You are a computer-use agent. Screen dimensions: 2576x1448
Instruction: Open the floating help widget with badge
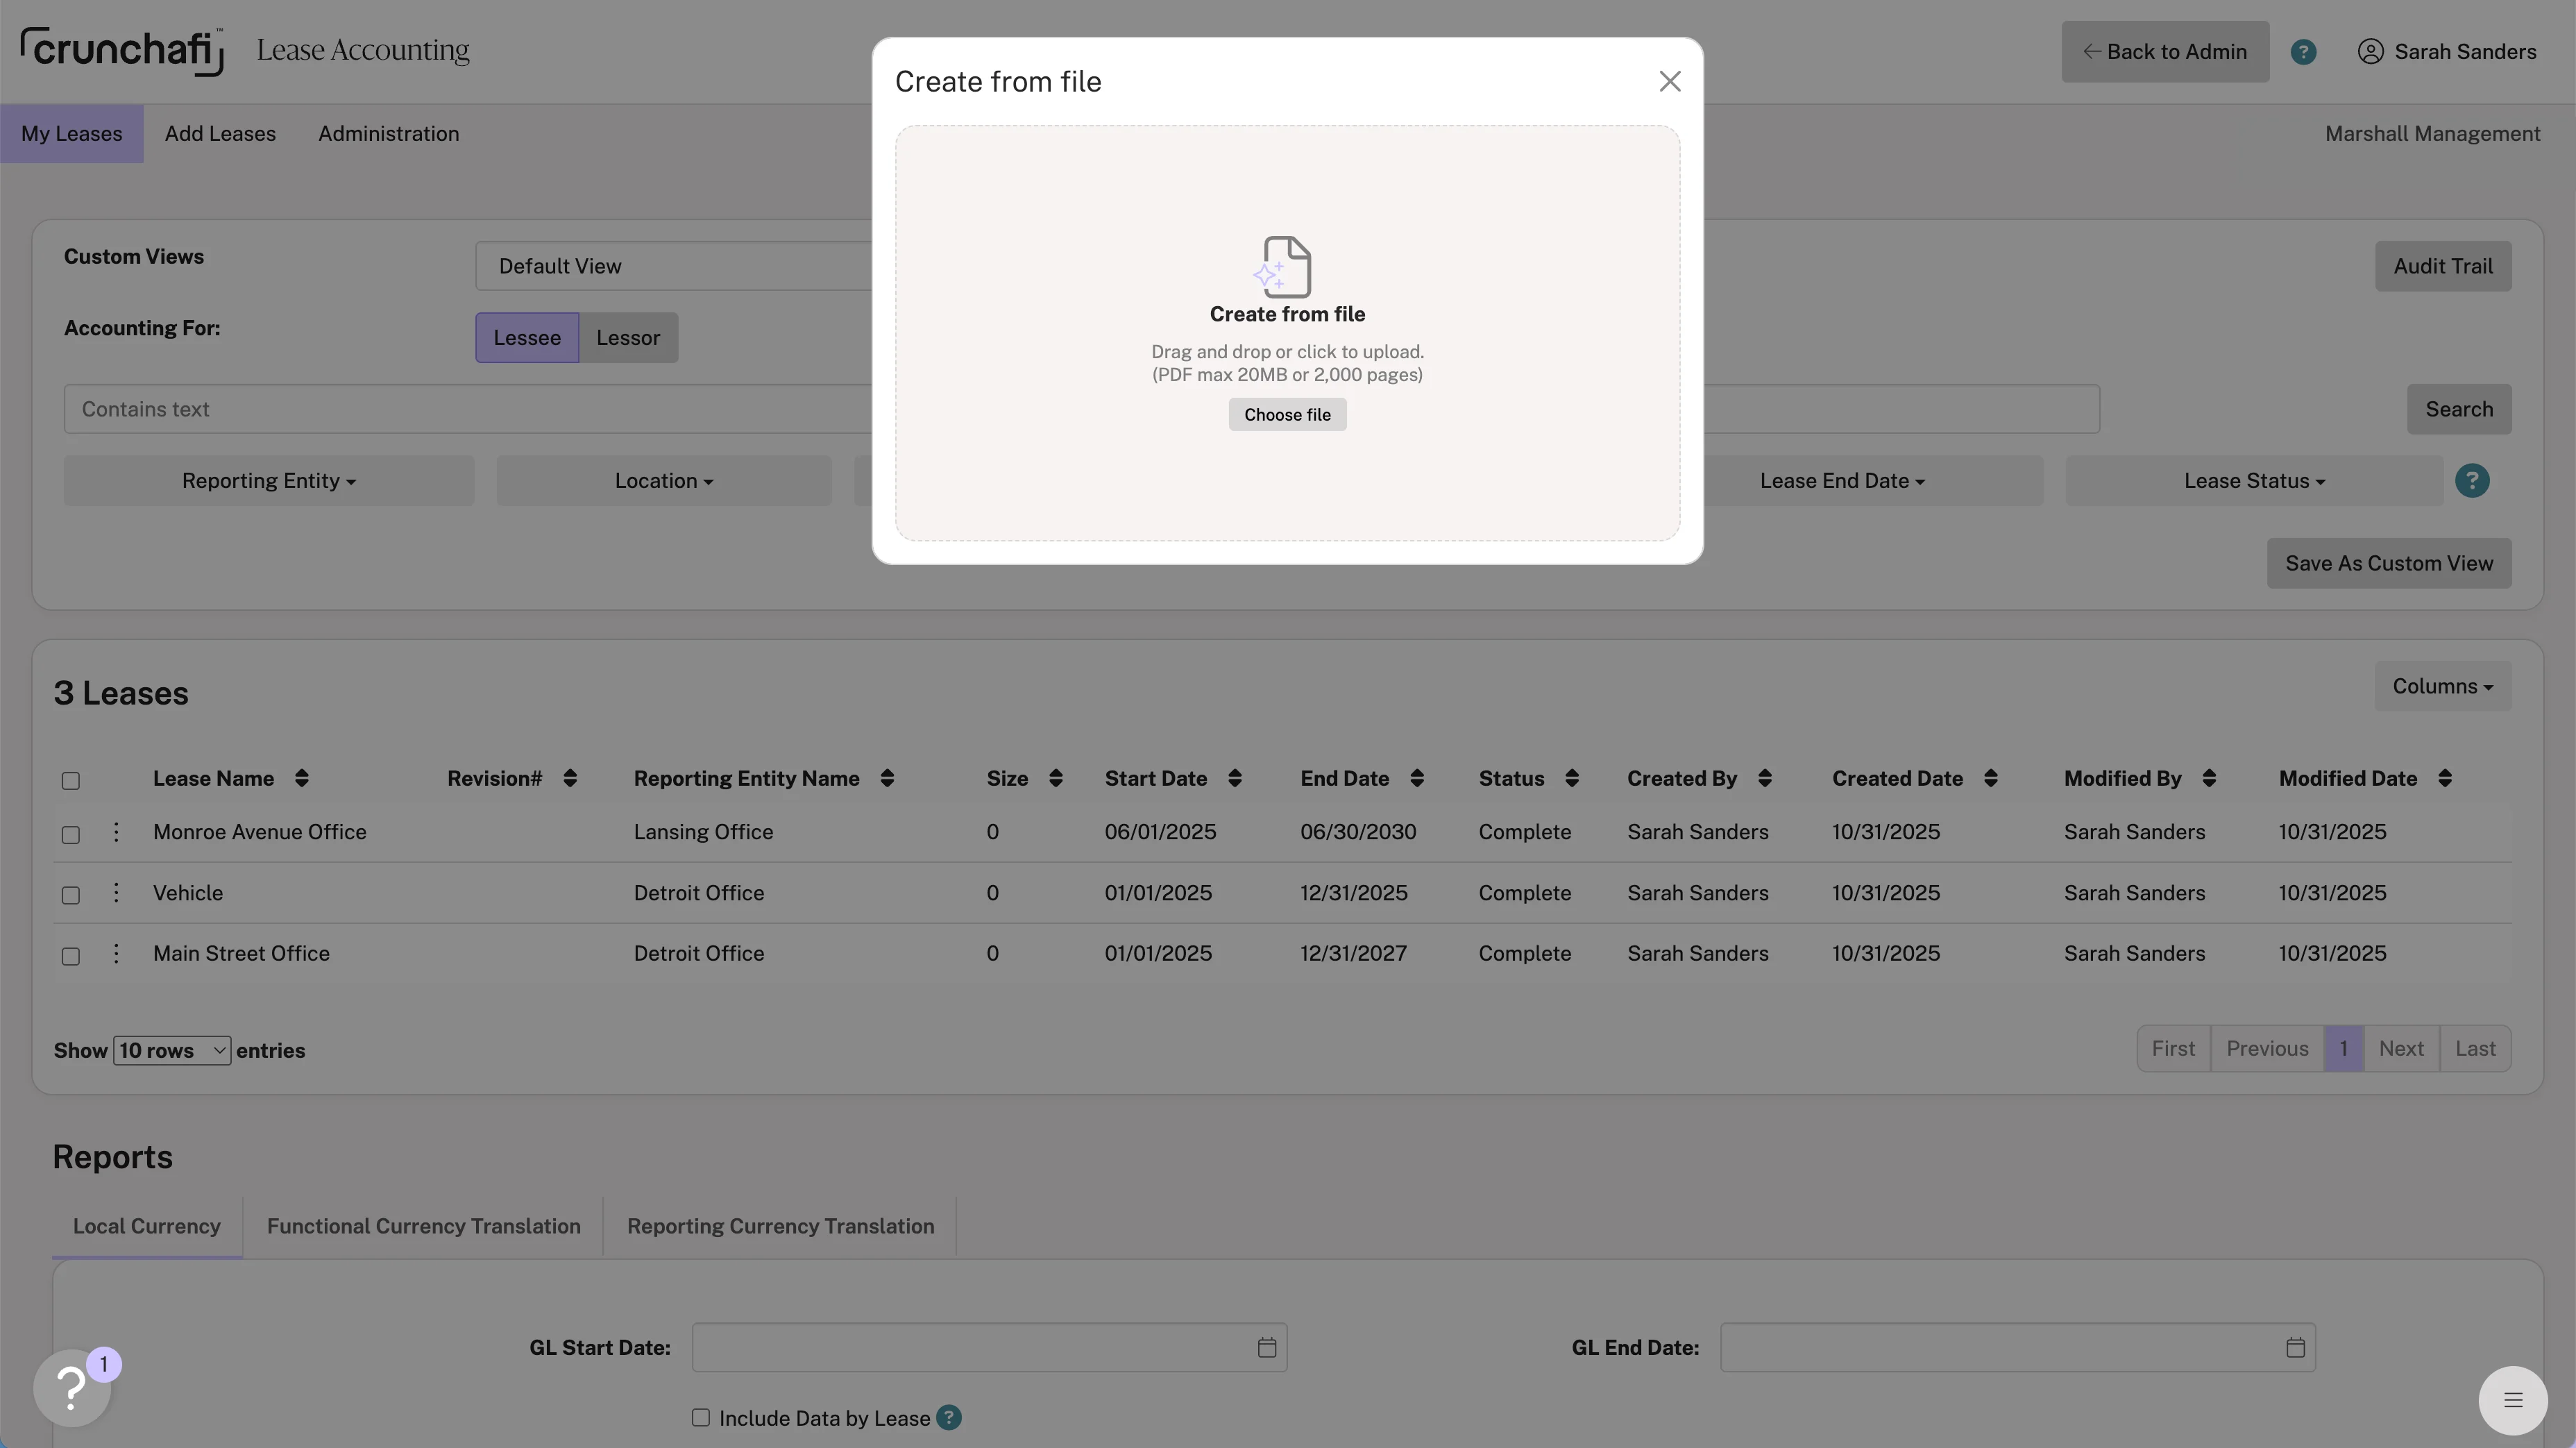point(72,1387)
